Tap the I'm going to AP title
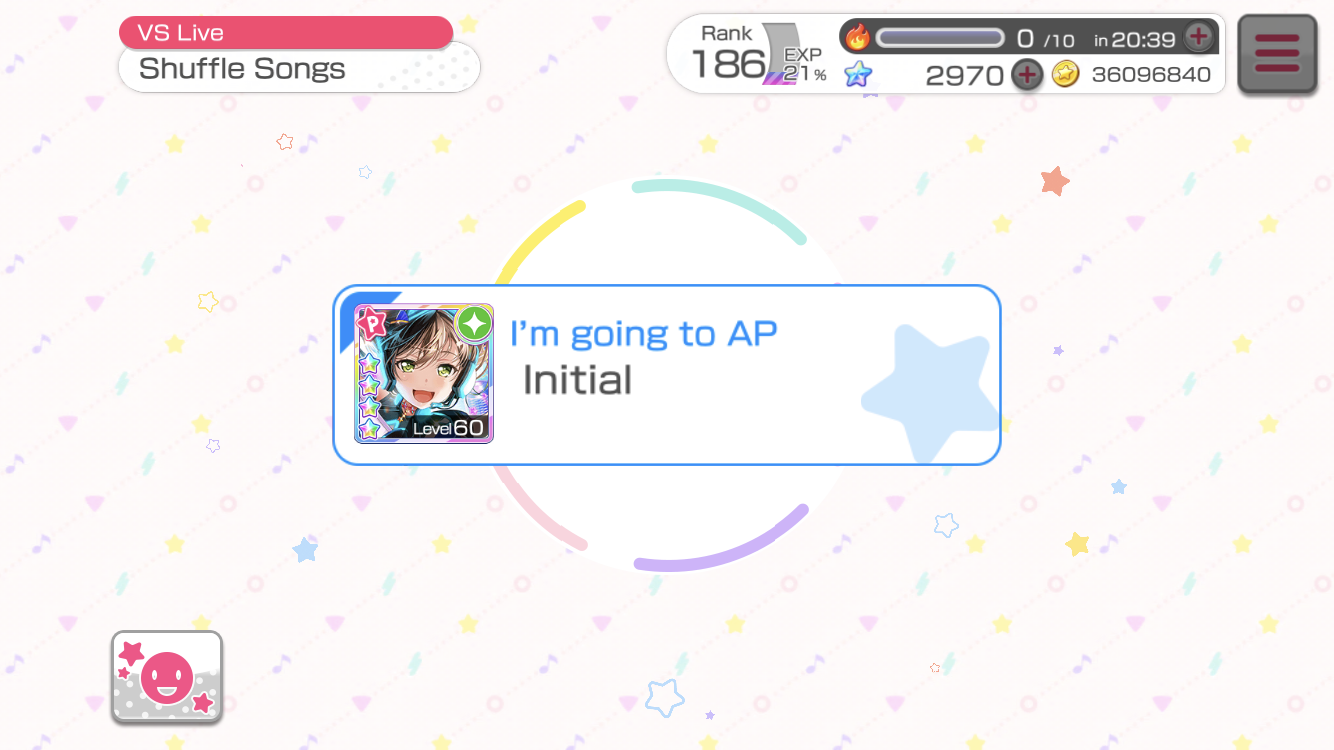 click(643, 334)
